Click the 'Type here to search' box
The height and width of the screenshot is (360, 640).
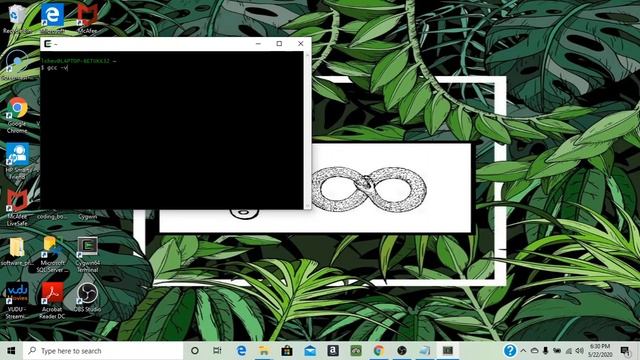coord(103,351)
